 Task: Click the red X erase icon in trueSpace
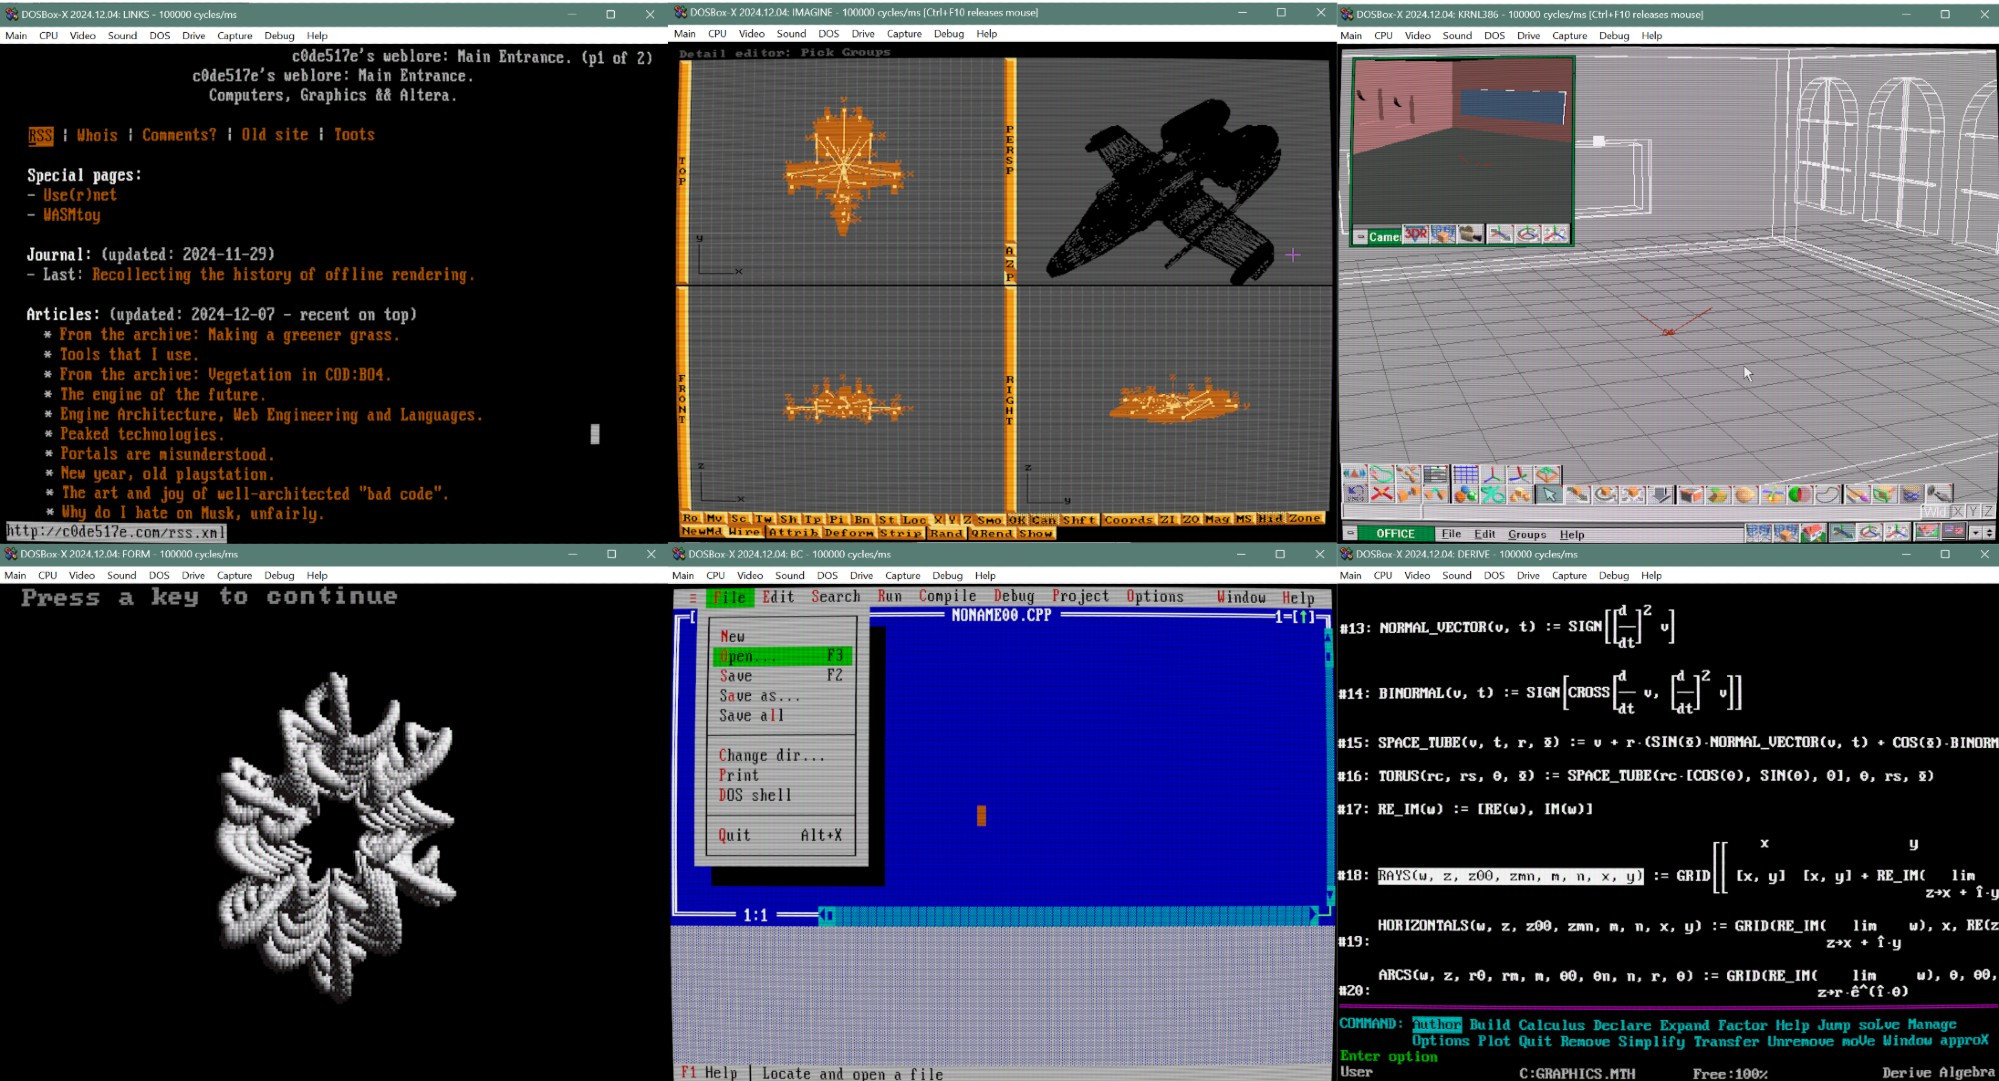pyautogui.click(x=1382, y=494)
